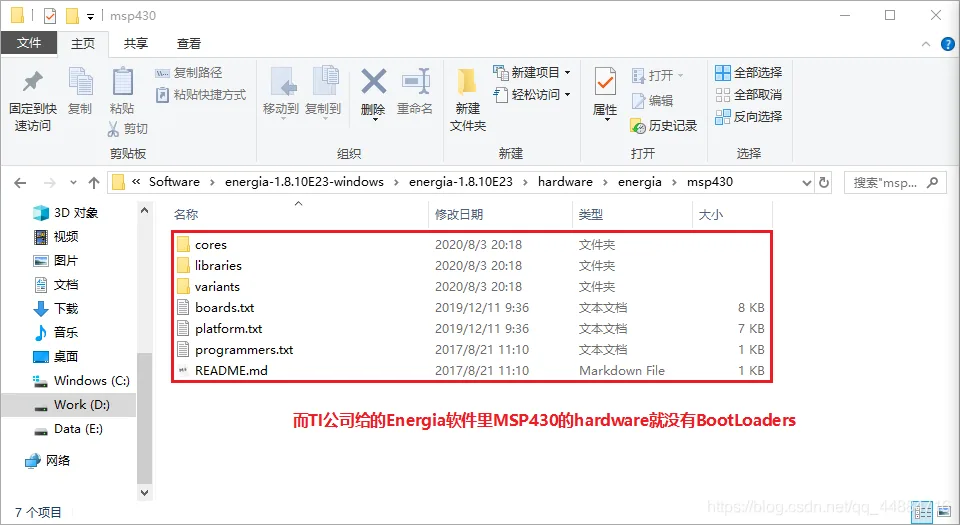Click blue Help question mark icon
This screenshot has width=960, height=525.
point(947,44)
